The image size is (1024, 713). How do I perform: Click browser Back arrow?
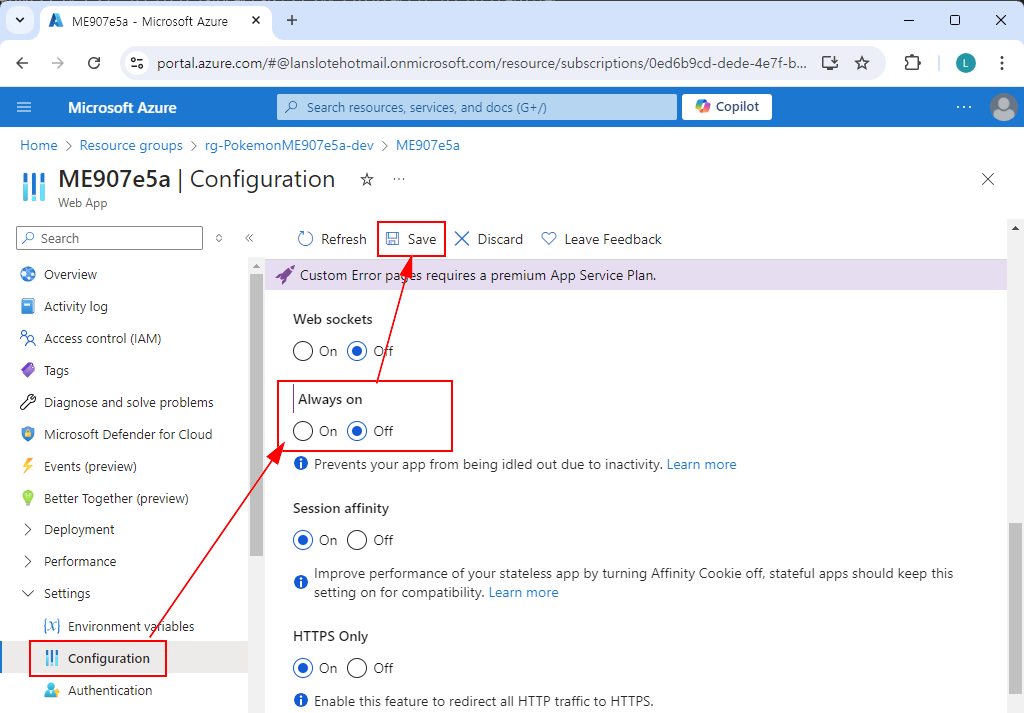(x=22, y=63)
